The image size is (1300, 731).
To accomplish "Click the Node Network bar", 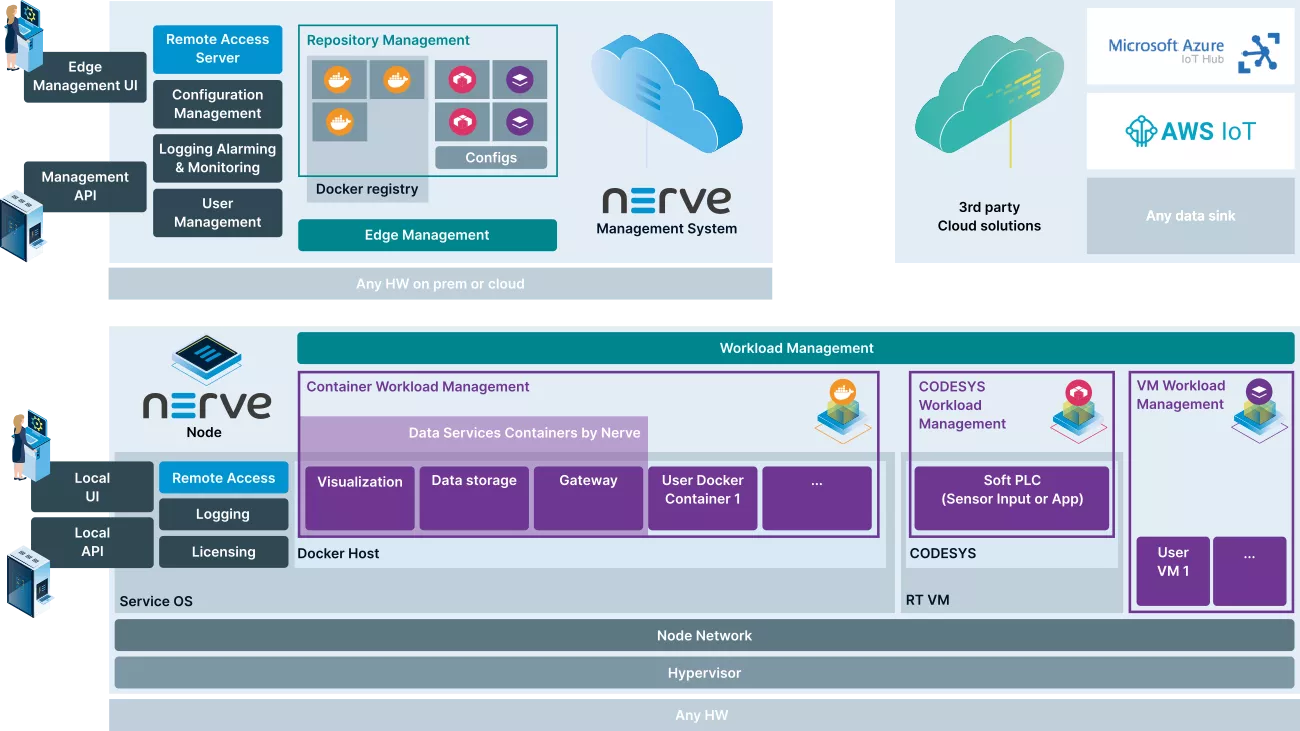I will coord(704,635).
